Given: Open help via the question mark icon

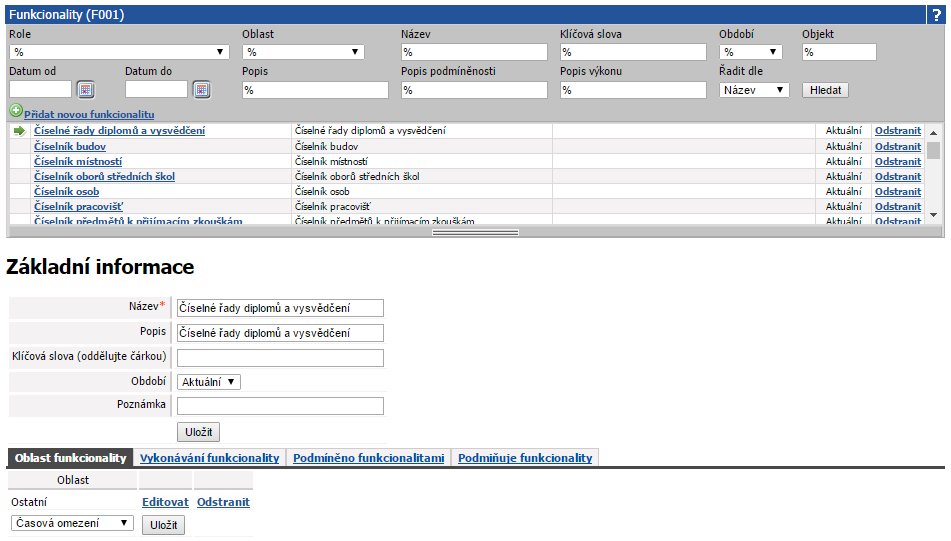Looking at the screenshot, I should (936, 15).
